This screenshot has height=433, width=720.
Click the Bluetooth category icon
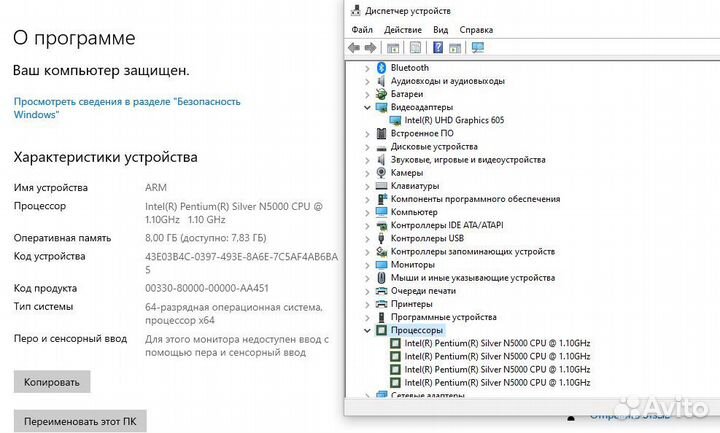[x=381, y=67]
